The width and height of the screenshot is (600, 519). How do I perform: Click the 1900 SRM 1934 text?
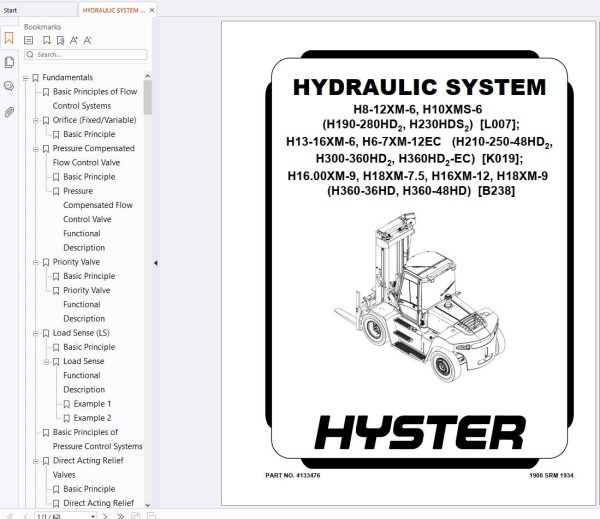(x=551, y=475)
